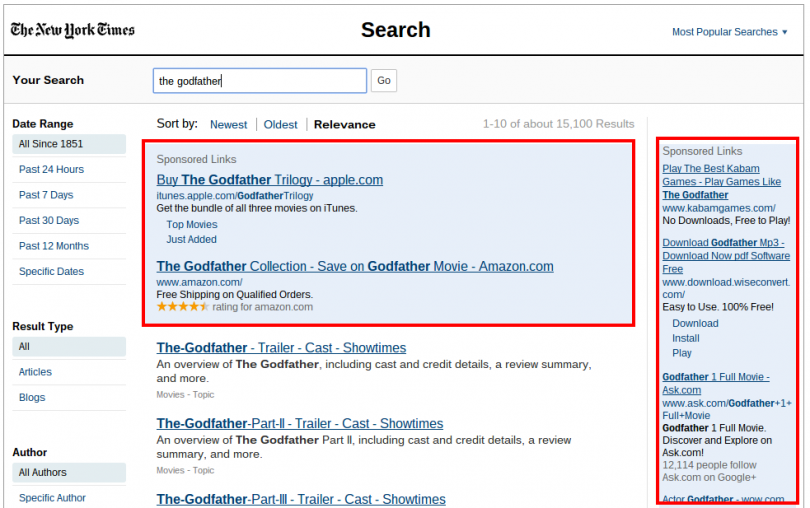Select the 'All Since 1851' date range
This screenshot has width=810, height=508.
click(x=69, y=144)
